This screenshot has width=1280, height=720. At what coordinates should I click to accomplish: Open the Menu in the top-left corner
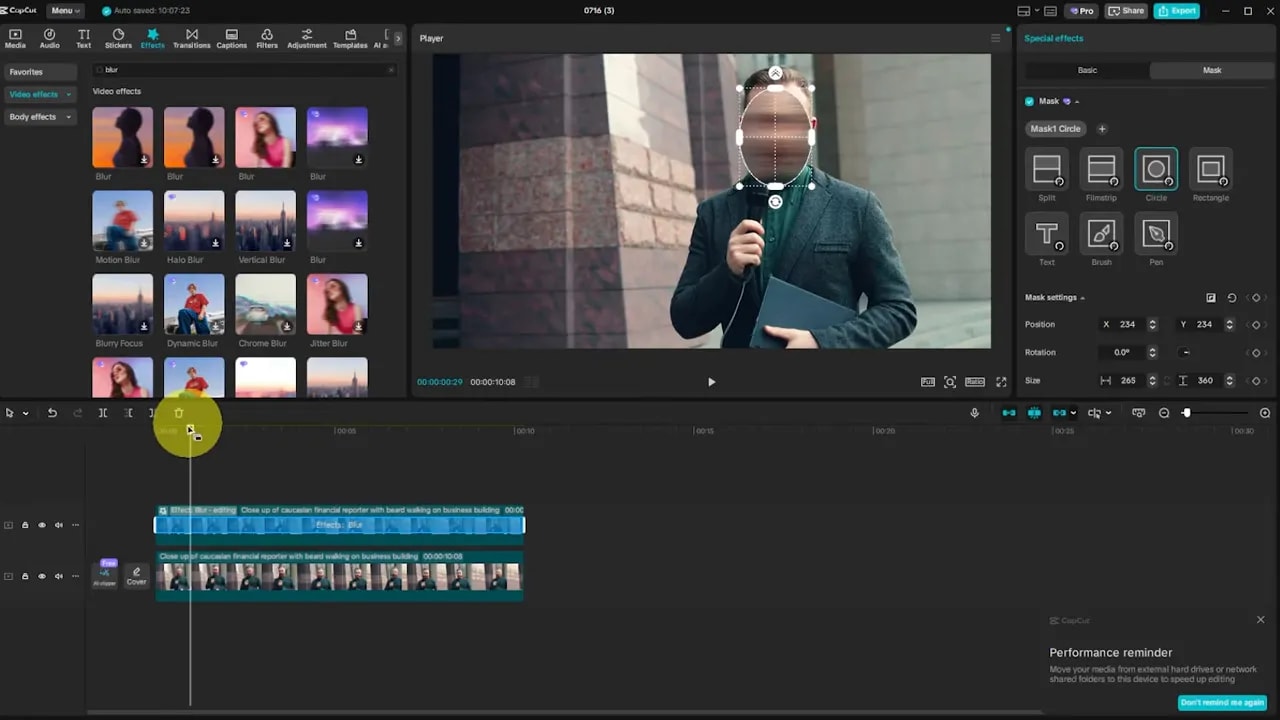64,11
